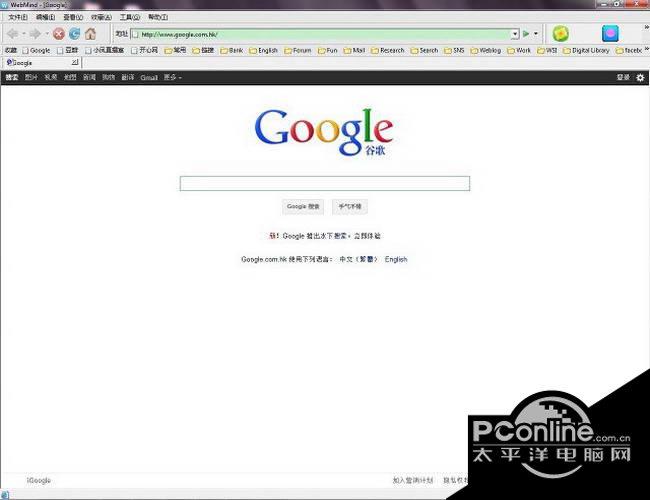Click the Google 搜索 button
The height and width of the screenshot is (500, 650).
point(303,206)
